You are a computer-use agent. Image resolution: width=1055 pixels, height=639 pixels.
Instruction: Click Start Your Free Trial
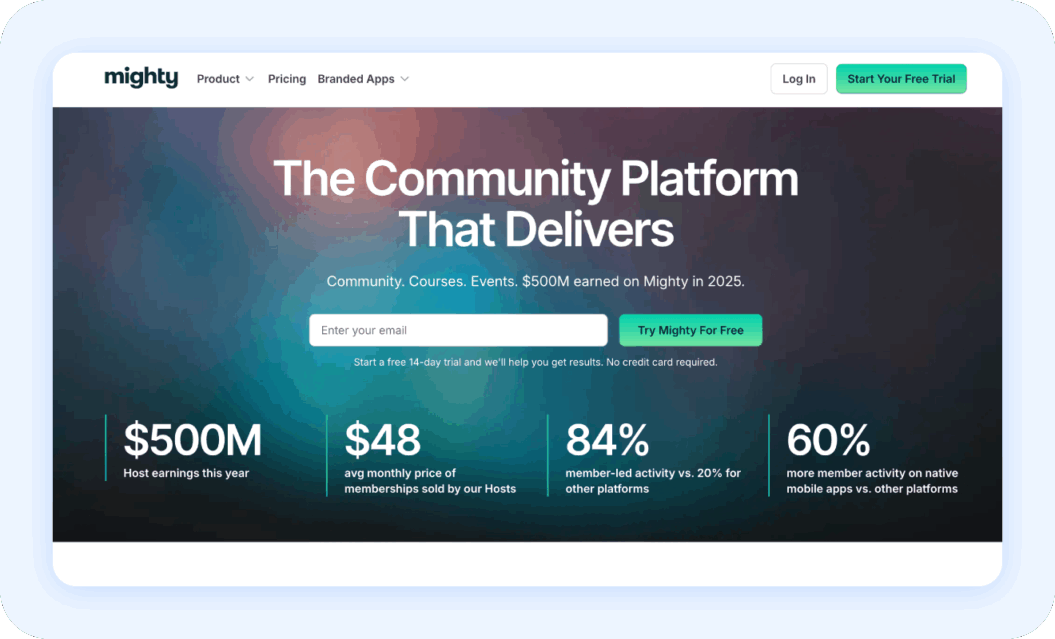point(901,78)
